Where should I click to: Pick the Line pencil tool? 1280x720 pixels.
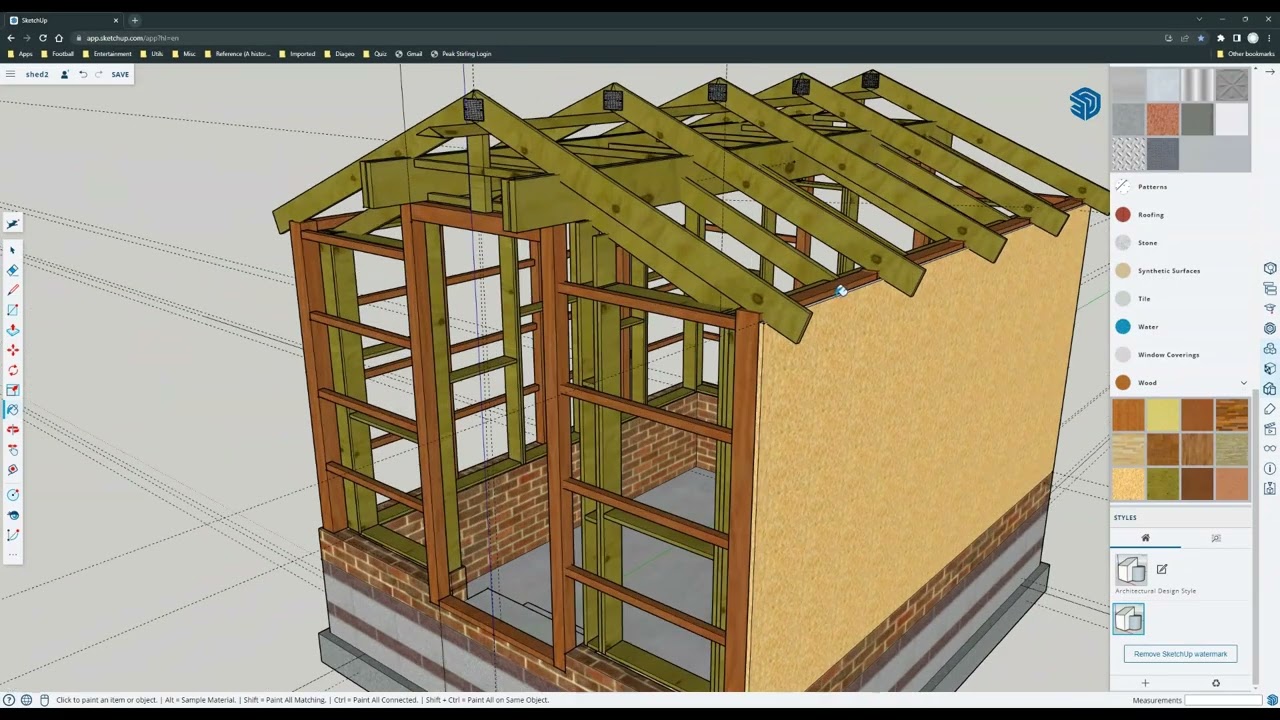click(x=12, y=290)
